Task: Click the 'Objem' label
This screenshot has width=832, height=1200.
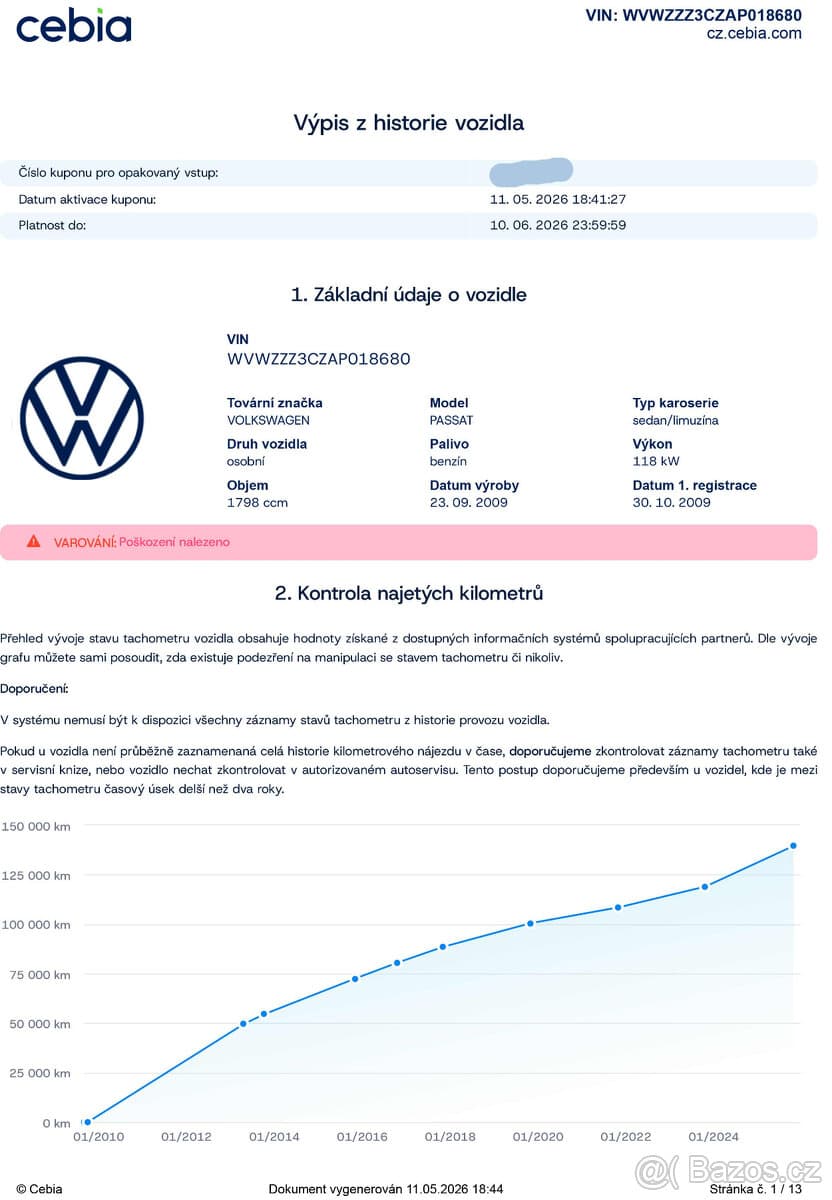Action: pyautogui.click(x=247, y=485)
